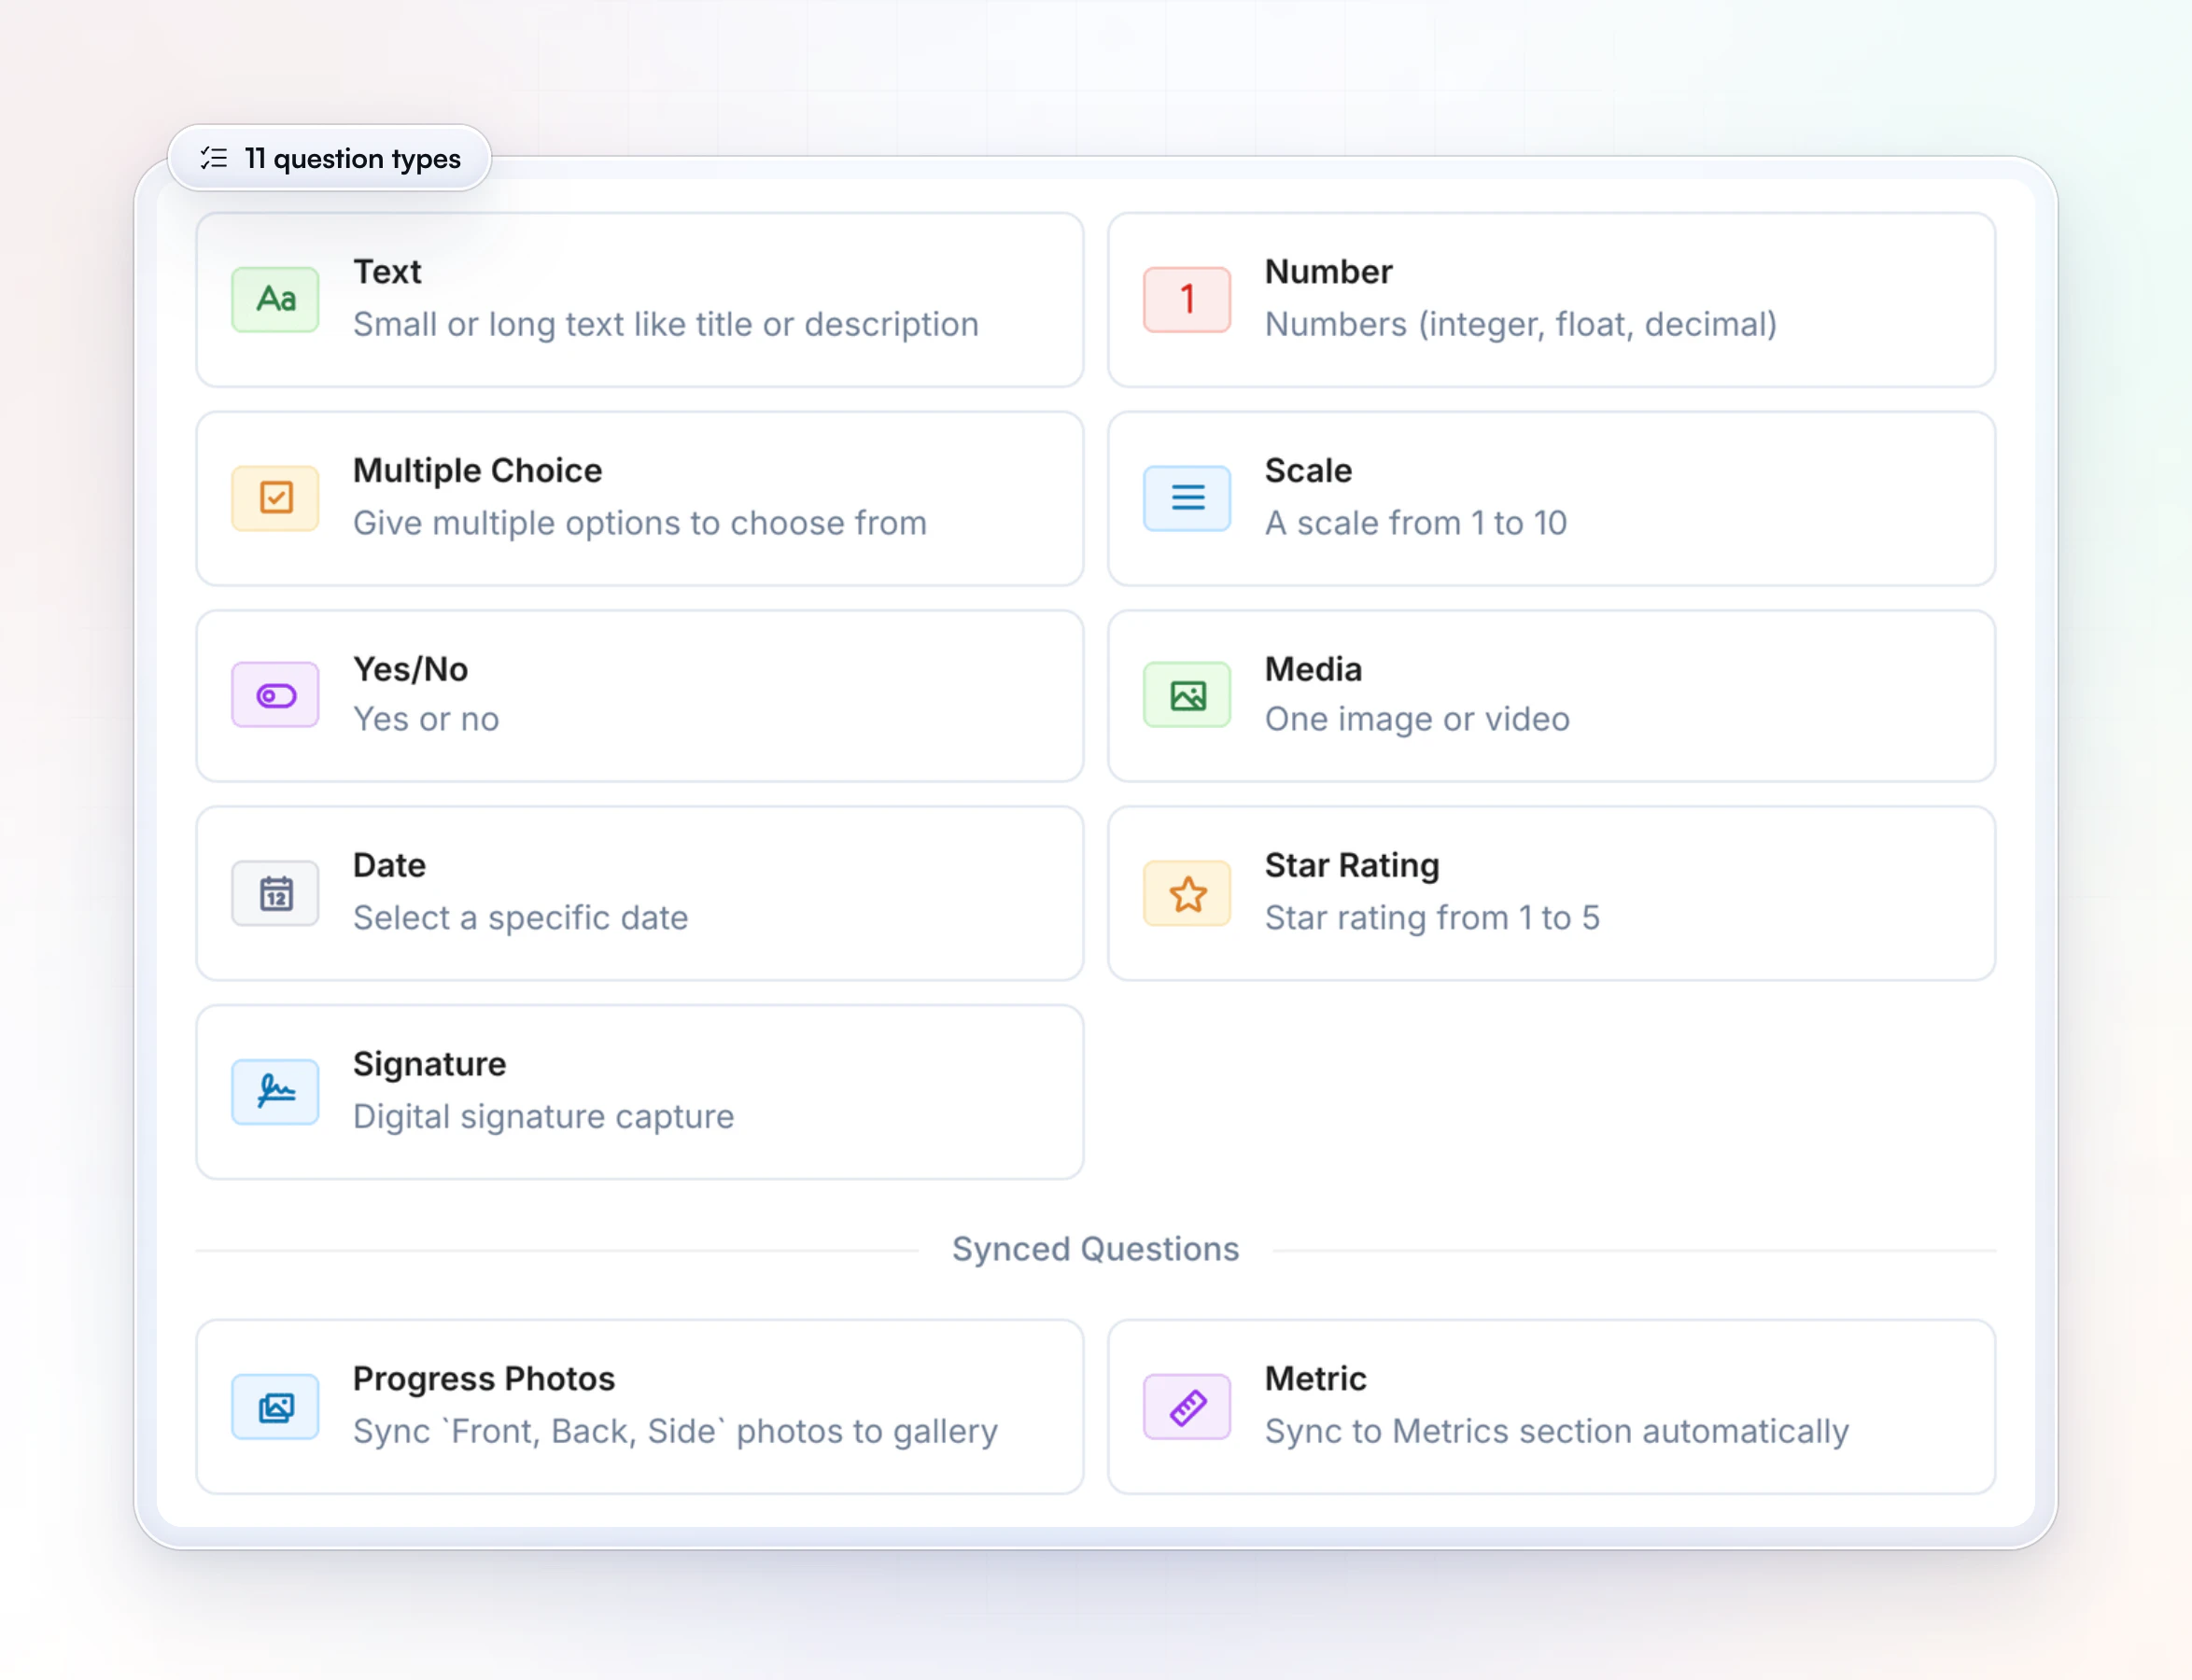Click 'Digital signature capture' description
The width and height of the screenshot is (2192, 1680).
pos(544,1116)
